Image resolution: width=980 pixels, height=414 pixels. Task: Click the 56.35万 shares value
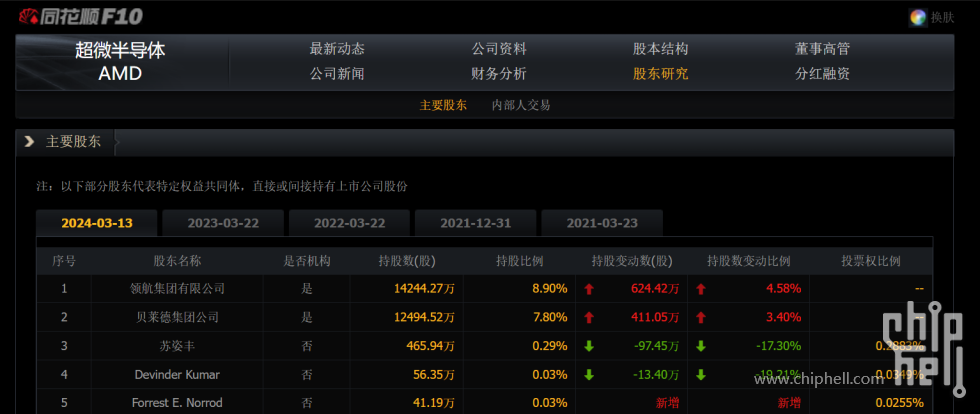click(x=432, y=375)
